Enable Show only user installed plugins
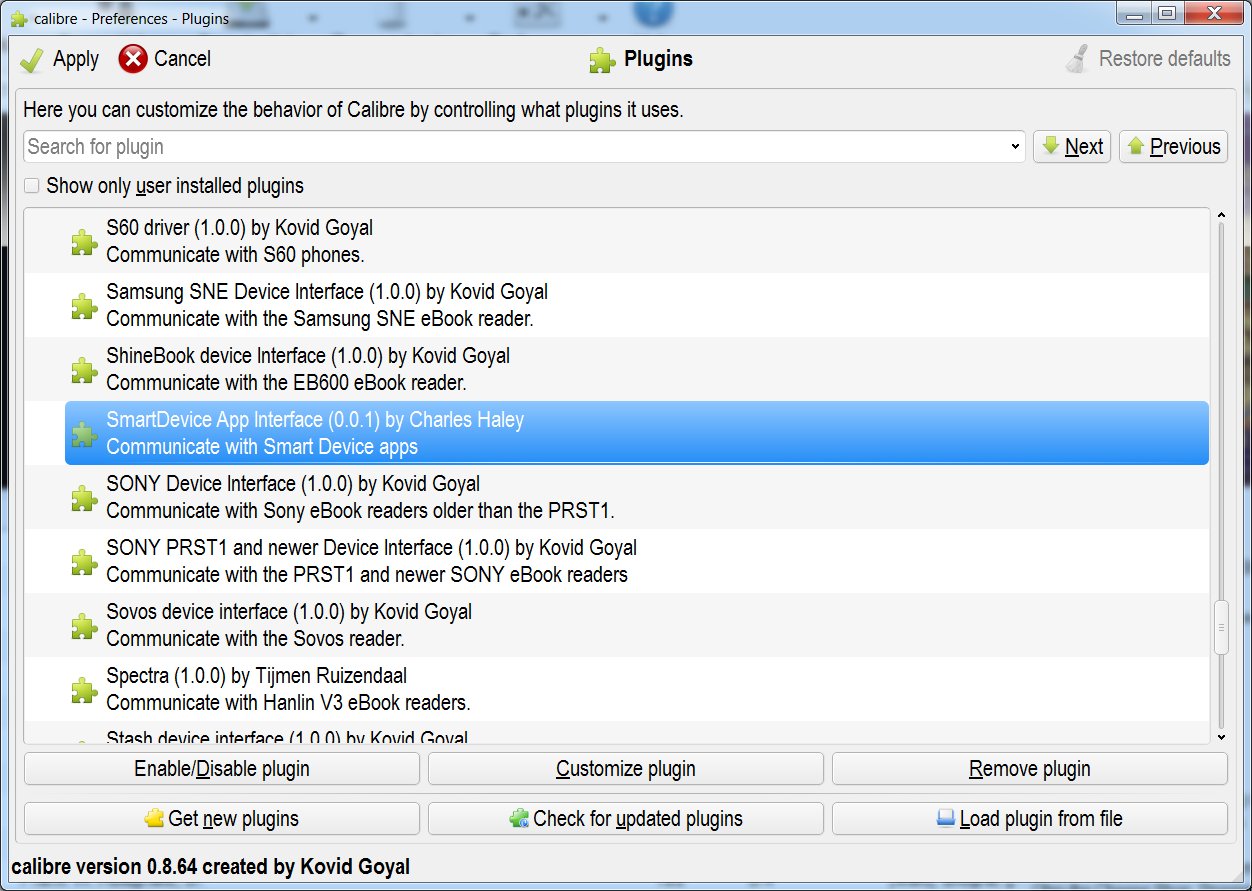Viewport: 1252px width, 891px height. point(32,186)
